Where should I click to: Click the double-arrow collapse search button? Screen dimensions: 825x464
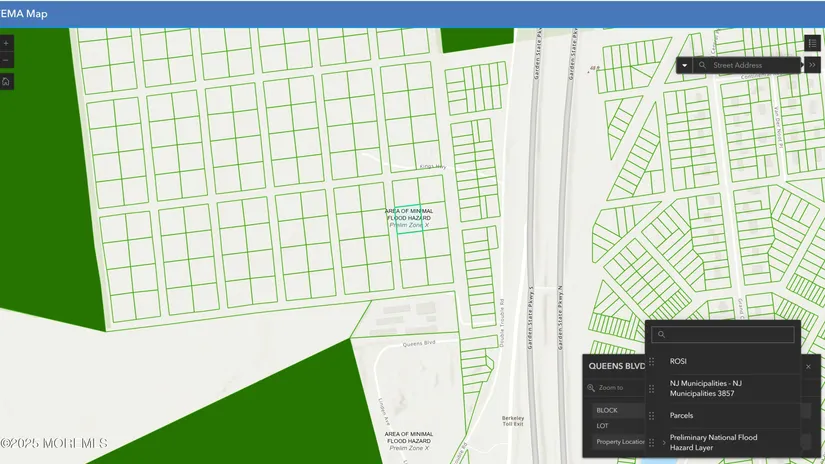(813, 65)
